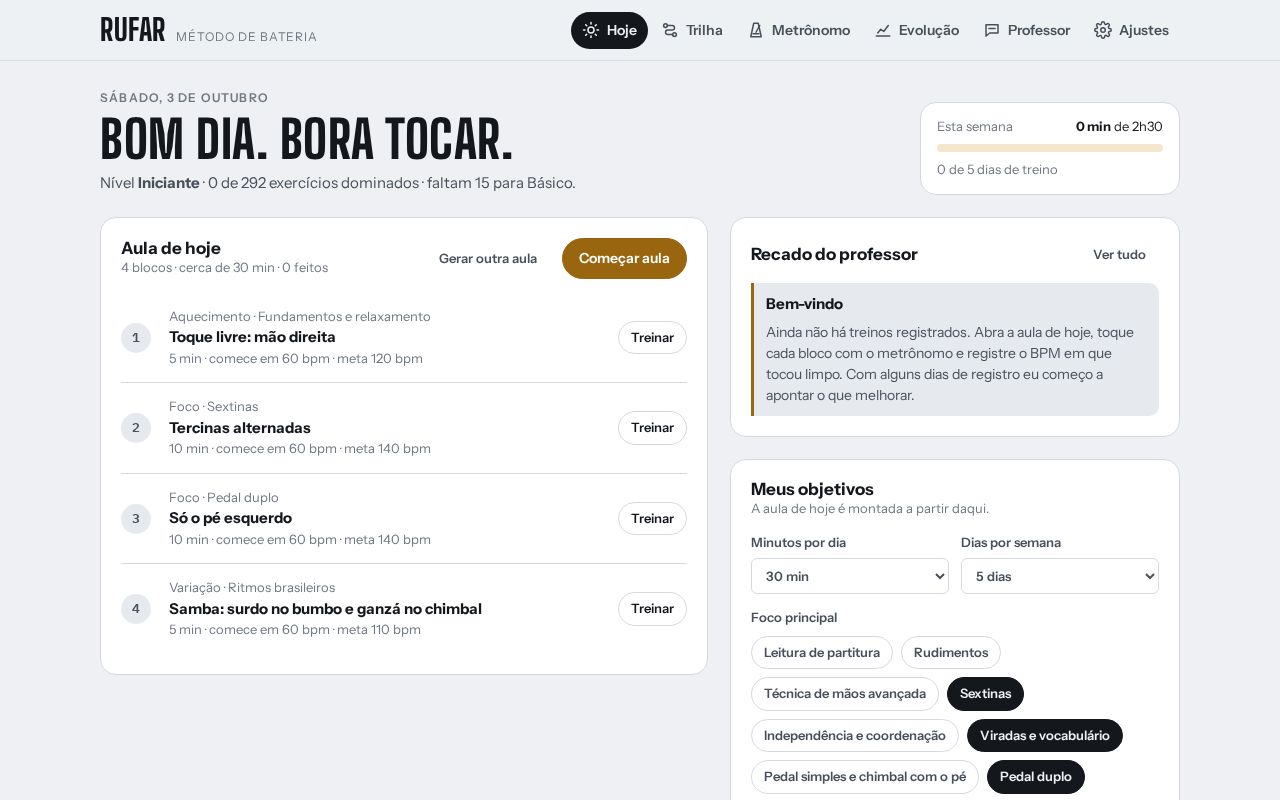Click Treinar for Toque livre: mão direita
The width and height of the screenshot is (1280, 800).
coord(652,337)
